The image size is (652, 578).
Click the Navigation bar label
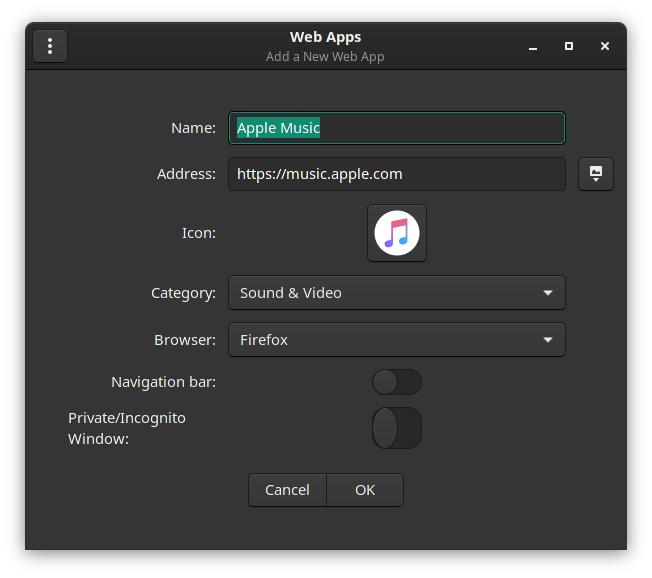pyautogui.click(x=163, y=383)
